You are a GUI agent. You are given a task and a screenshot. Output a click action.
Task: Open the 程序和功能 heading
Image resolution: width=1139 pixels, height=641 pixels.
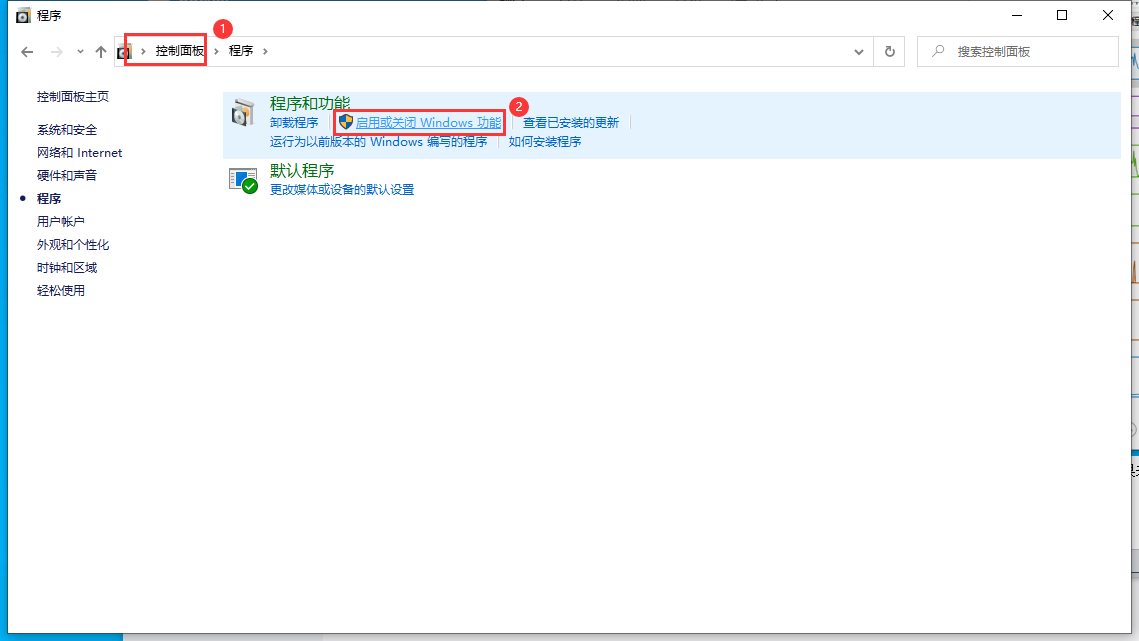pyautogui.click(x=309, y=103)
